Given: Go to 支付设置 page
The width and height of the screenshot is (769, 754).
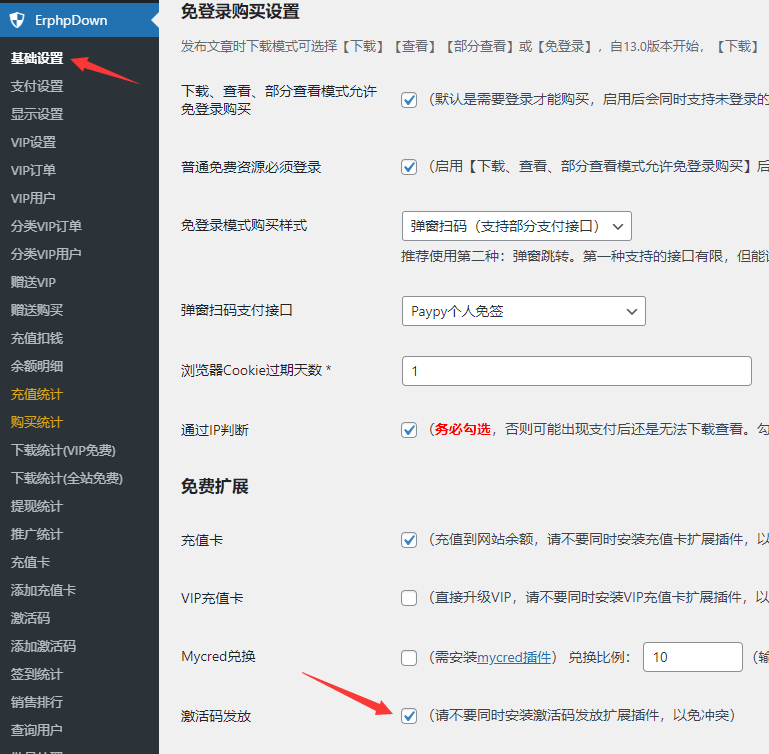Looking at the screenshot, I should [37, 86].
